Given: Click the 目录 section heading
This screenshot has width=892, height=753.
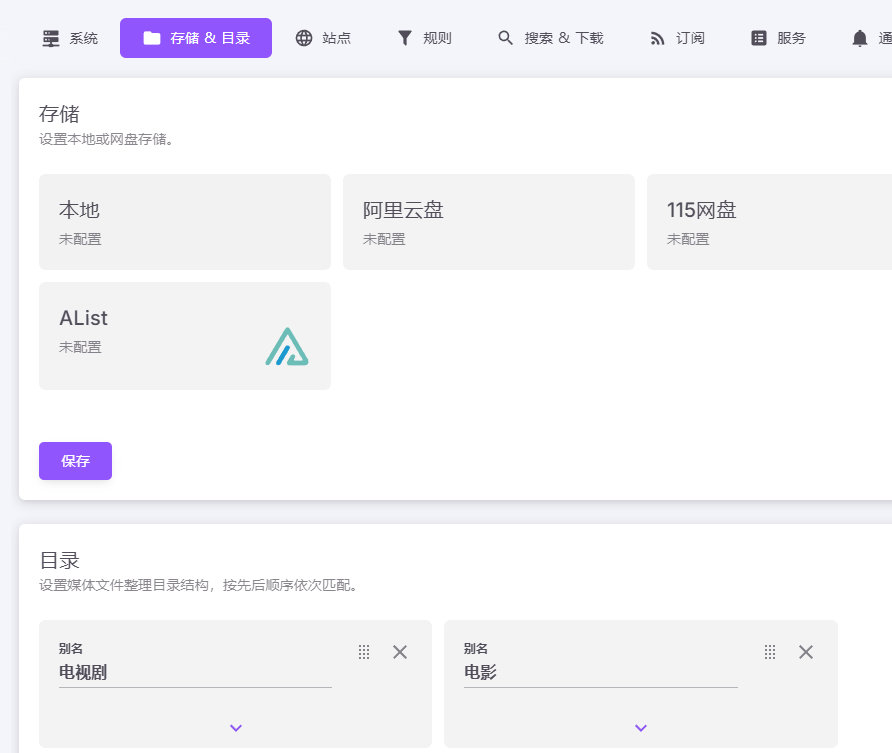Looking at the screenshot, I should click(x=59, y=560).
